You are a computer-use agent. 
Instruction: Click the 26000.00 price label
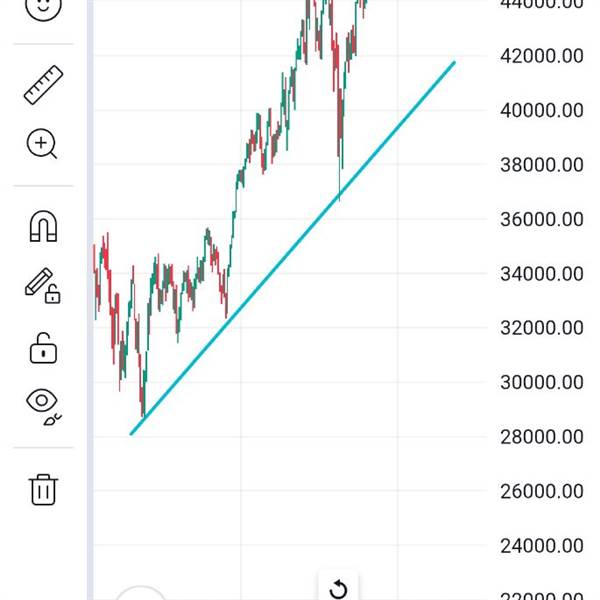(x=541, y=491)
